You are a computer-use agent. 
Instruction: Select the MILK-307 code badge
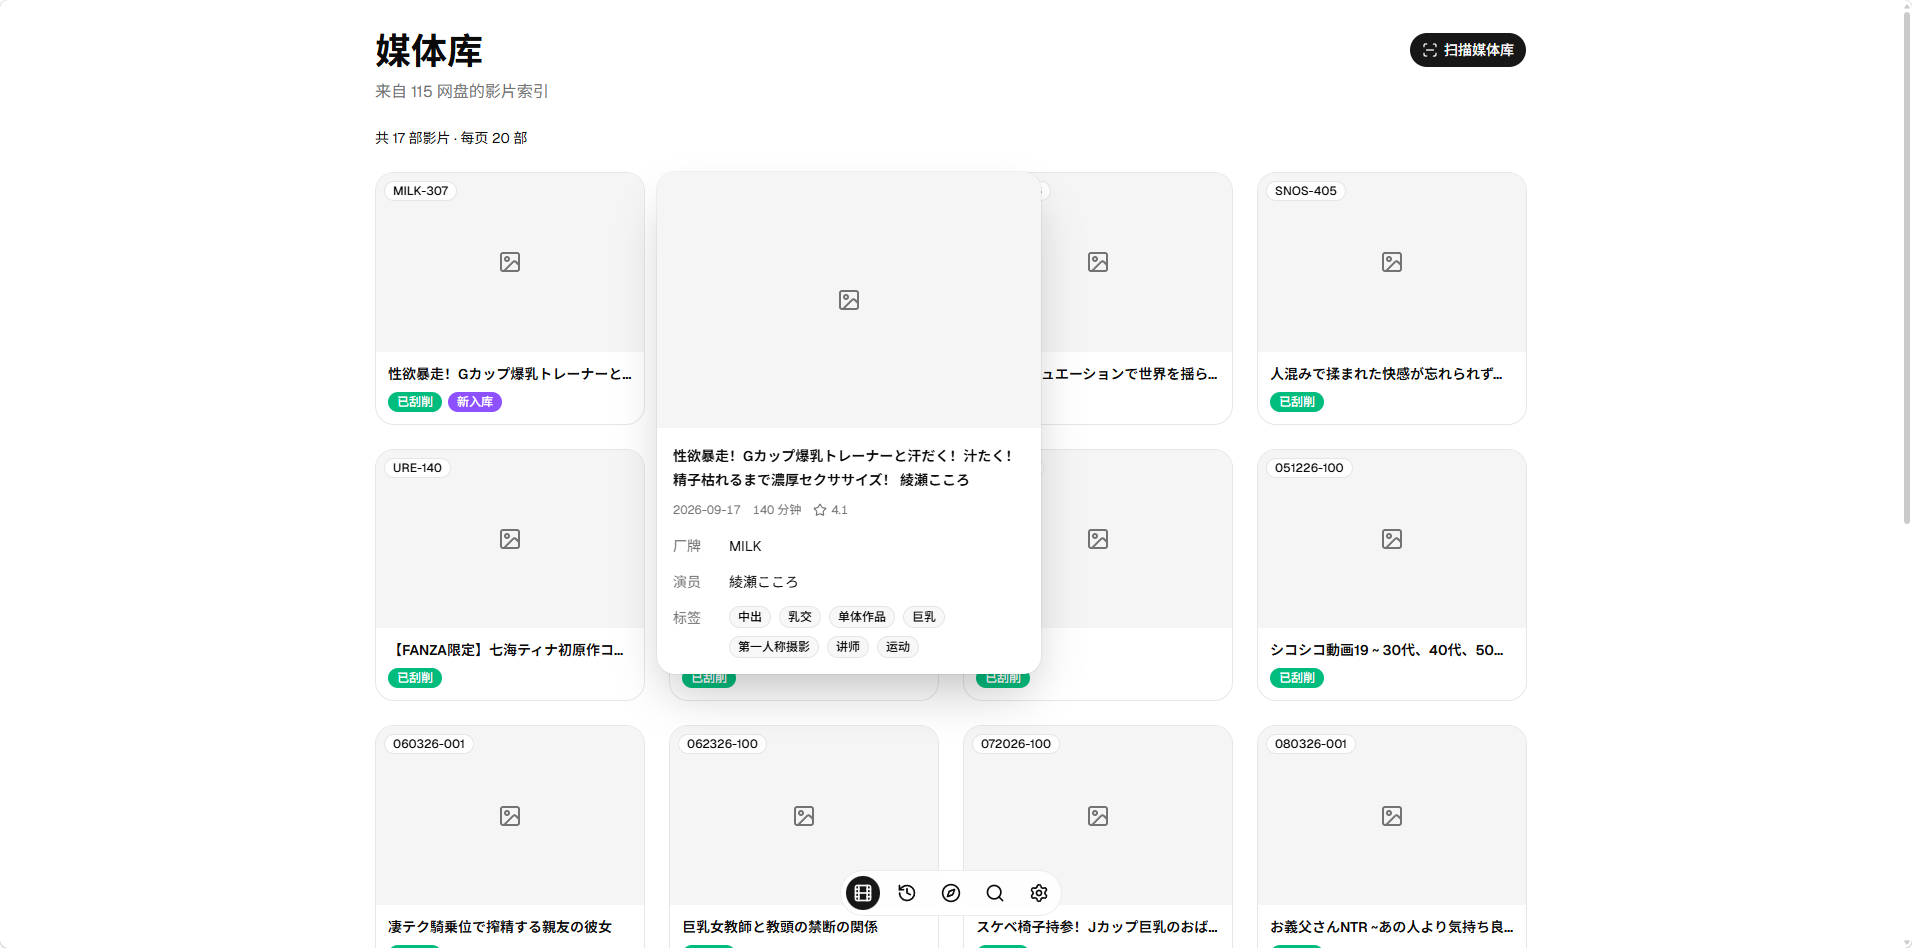coord(420,191)
